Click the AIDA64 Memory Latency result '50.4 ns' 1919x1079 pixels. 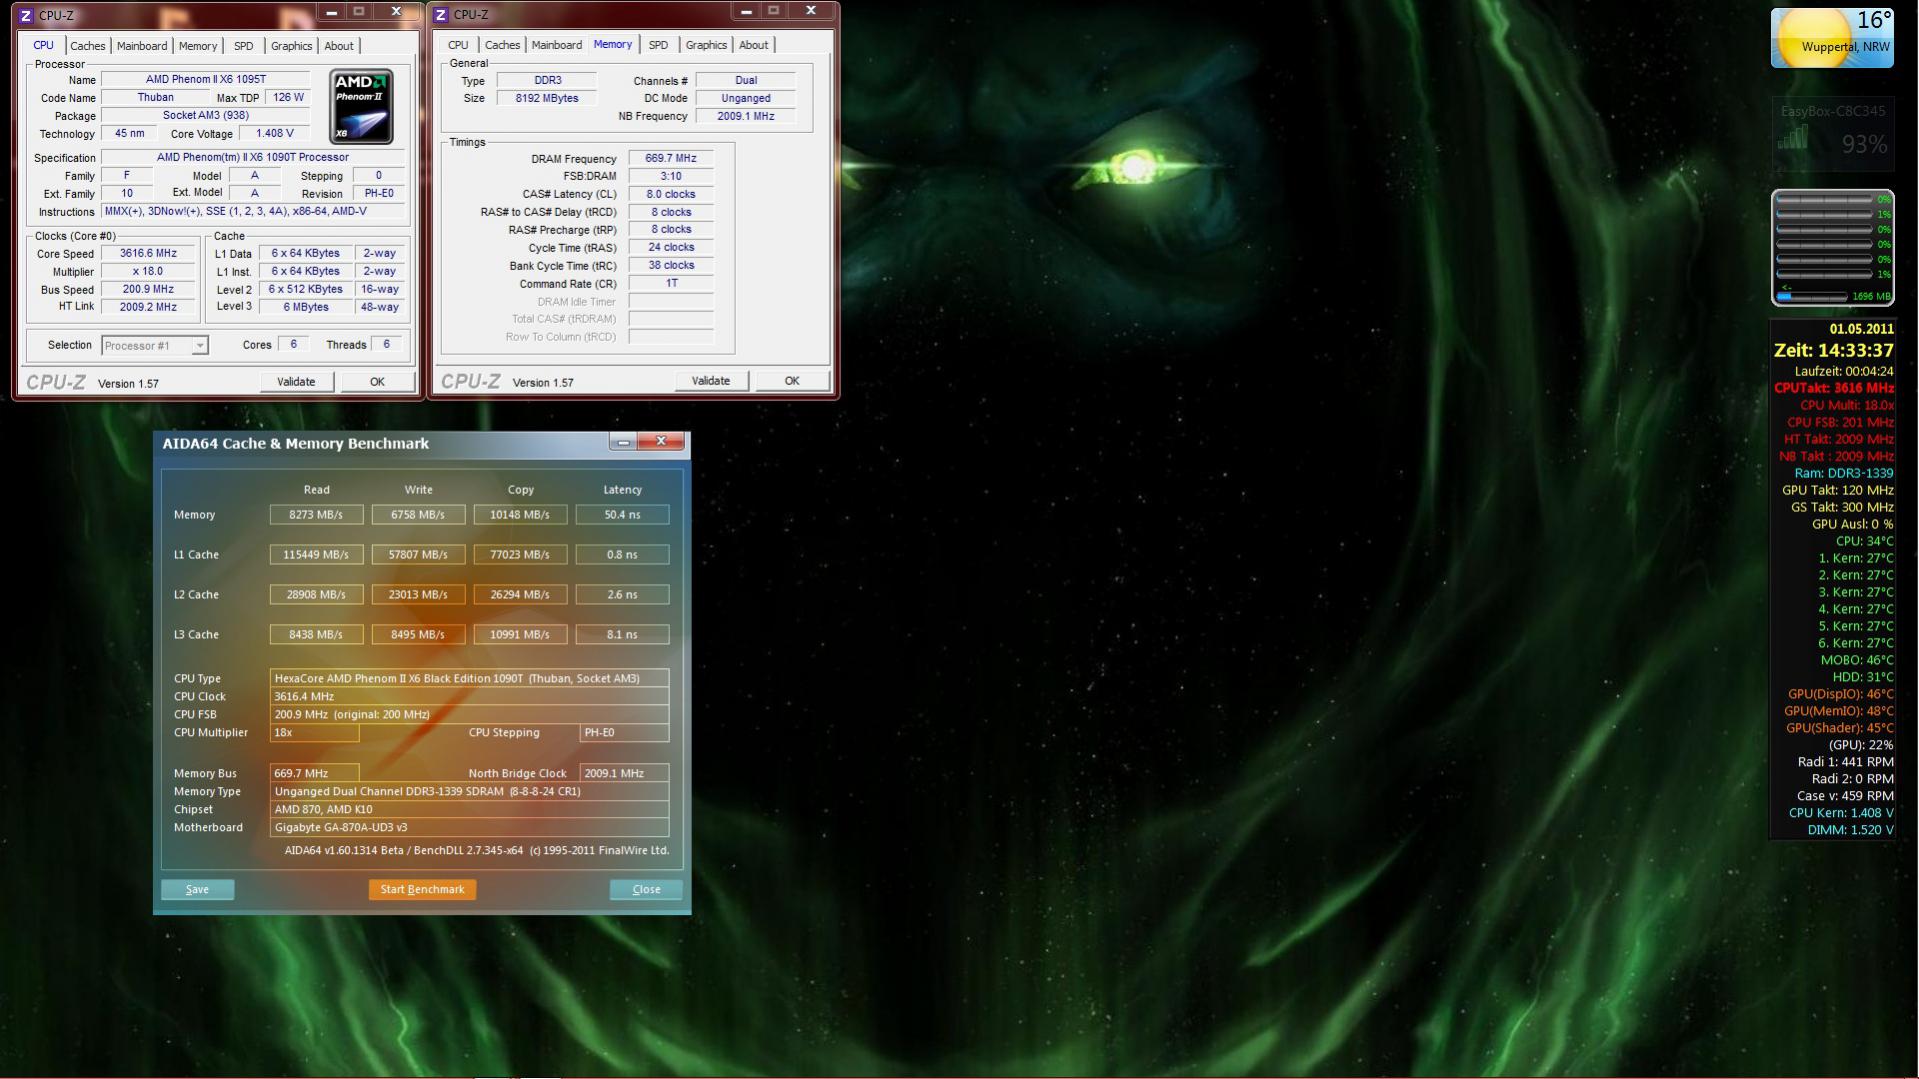pyautogui.click(x=622, y=514)
